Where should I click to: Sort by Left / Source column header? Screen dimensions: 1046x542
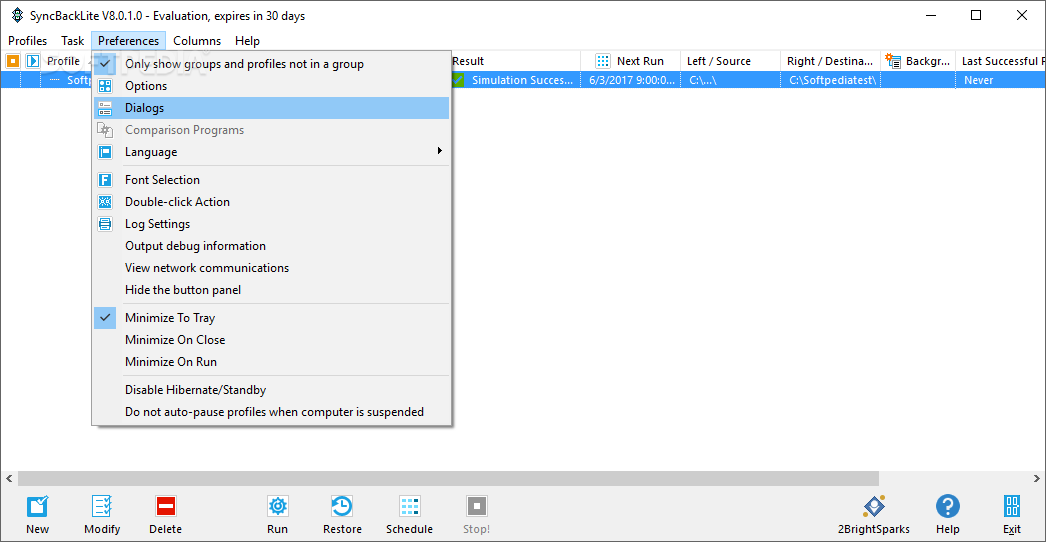pos(730,61)
